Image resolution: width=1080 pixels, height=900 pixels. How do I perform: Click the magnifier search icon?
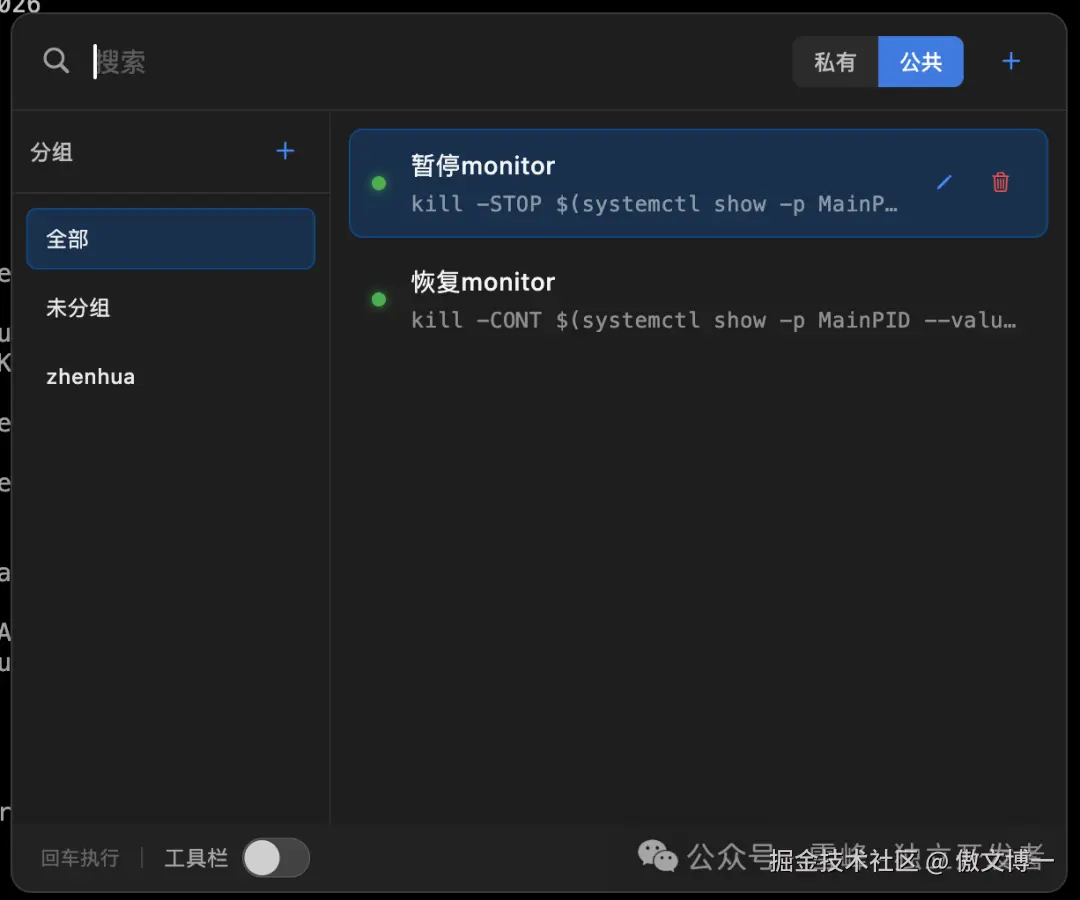[56, 61]
